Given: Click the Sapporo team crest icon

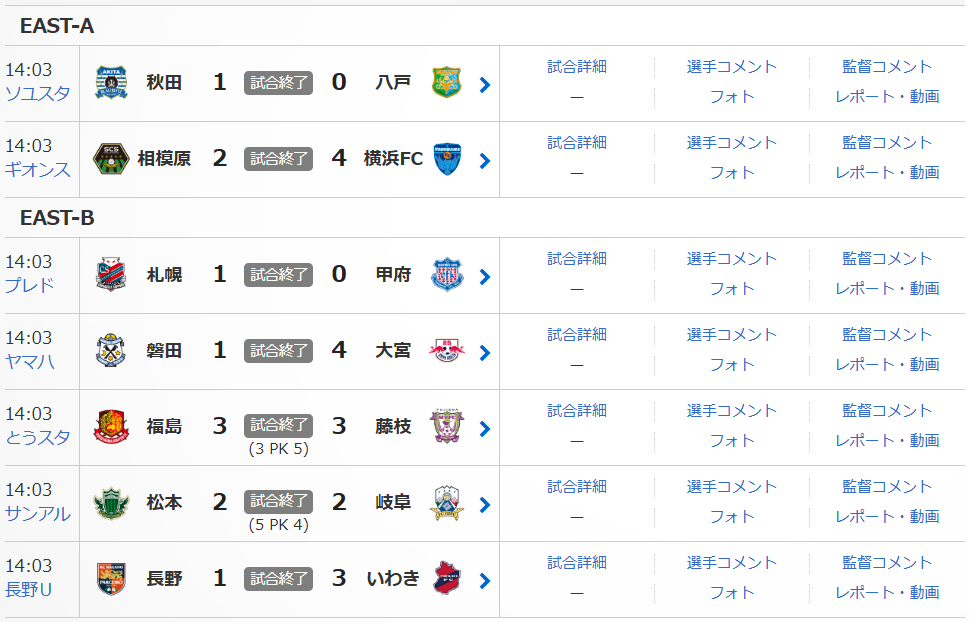Looking at the screenshot, I should [x=111, y=274].
